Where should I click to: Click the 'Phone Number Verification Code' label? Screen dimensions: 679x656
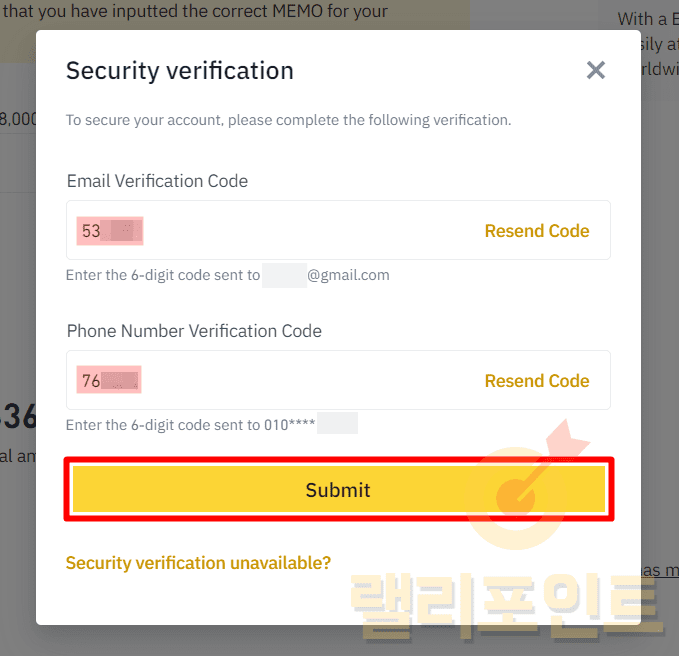[x=194, y=331]
